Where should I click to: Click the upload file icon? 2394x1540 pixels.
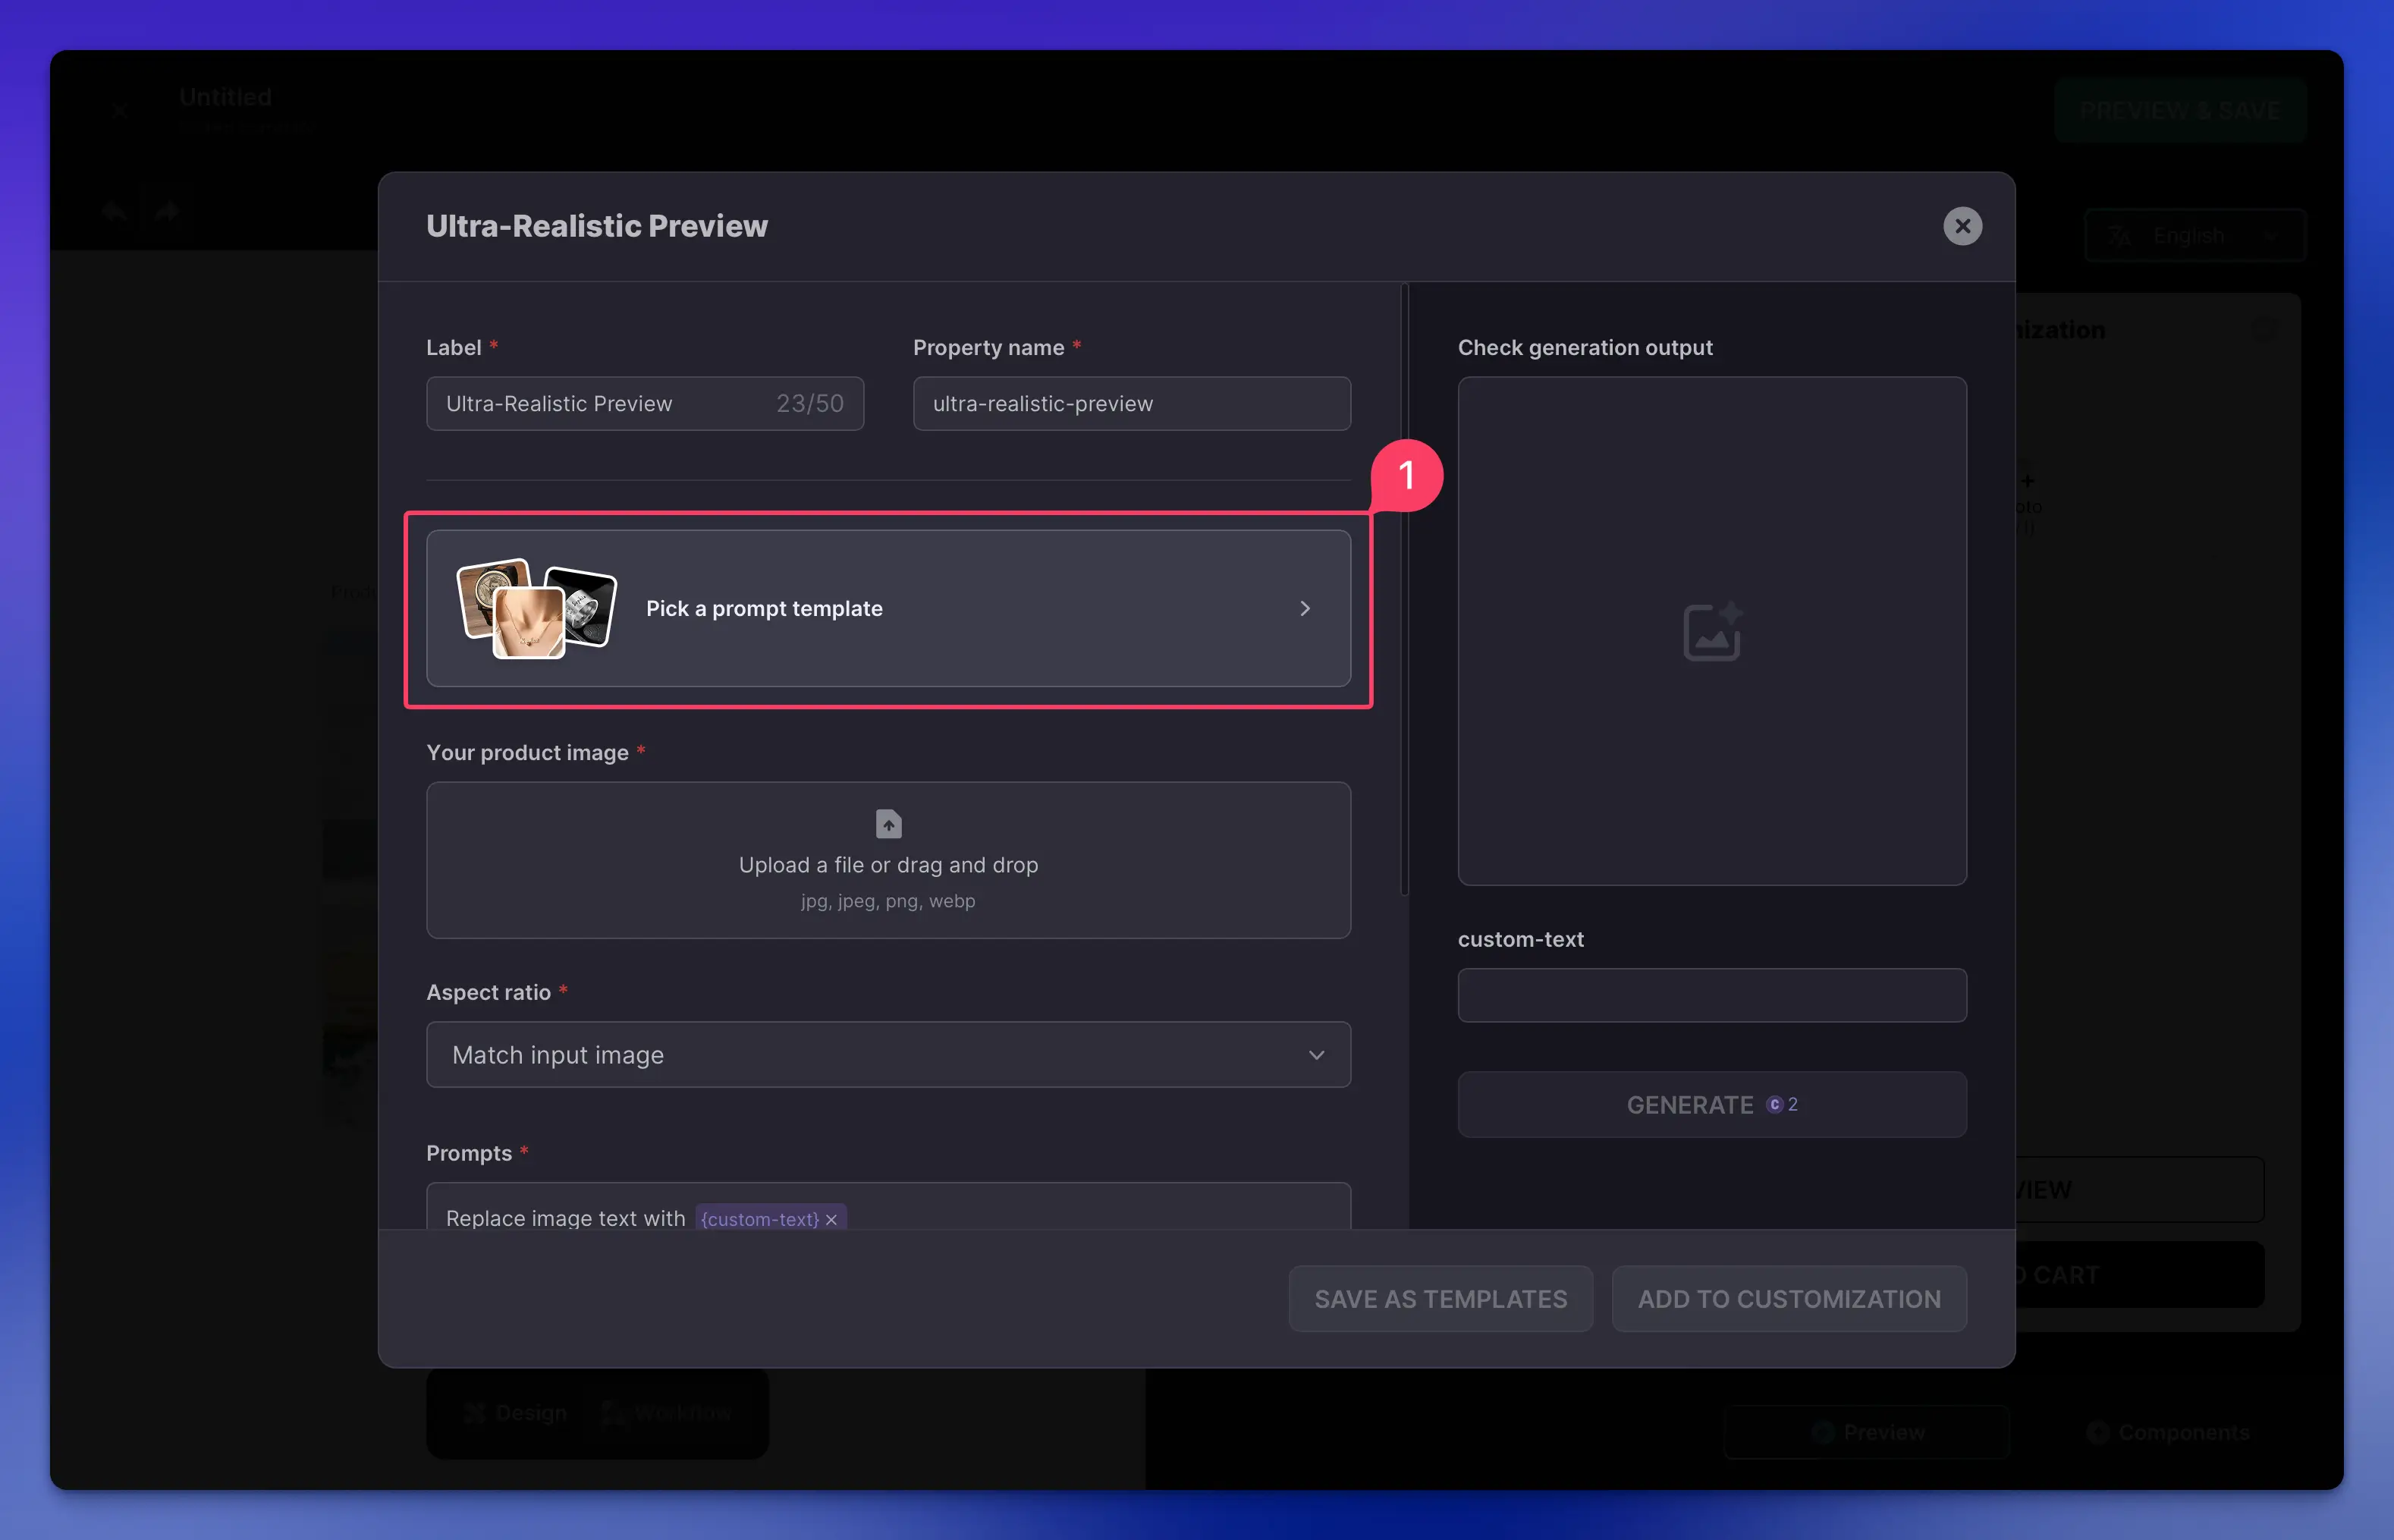point(888,824)
